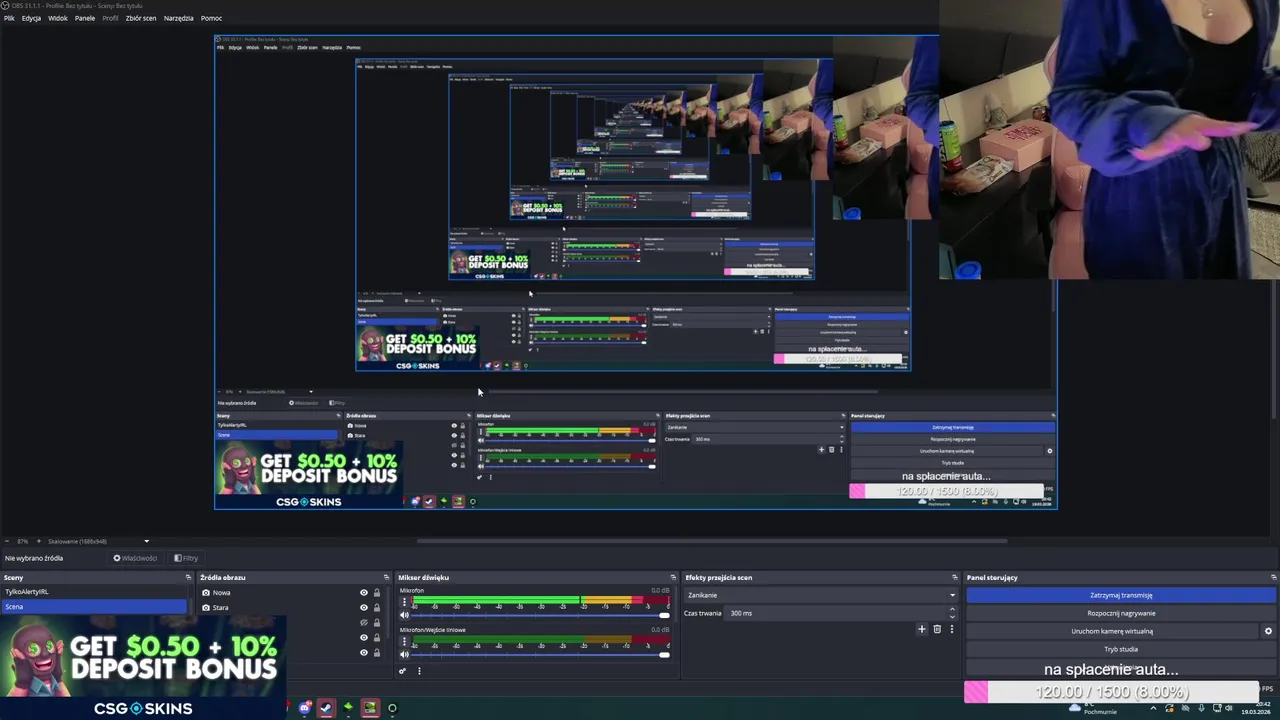This screenshot has height=720, width=1280.
Task: Open the Zbiór scen menu
Action: [141, 18]
